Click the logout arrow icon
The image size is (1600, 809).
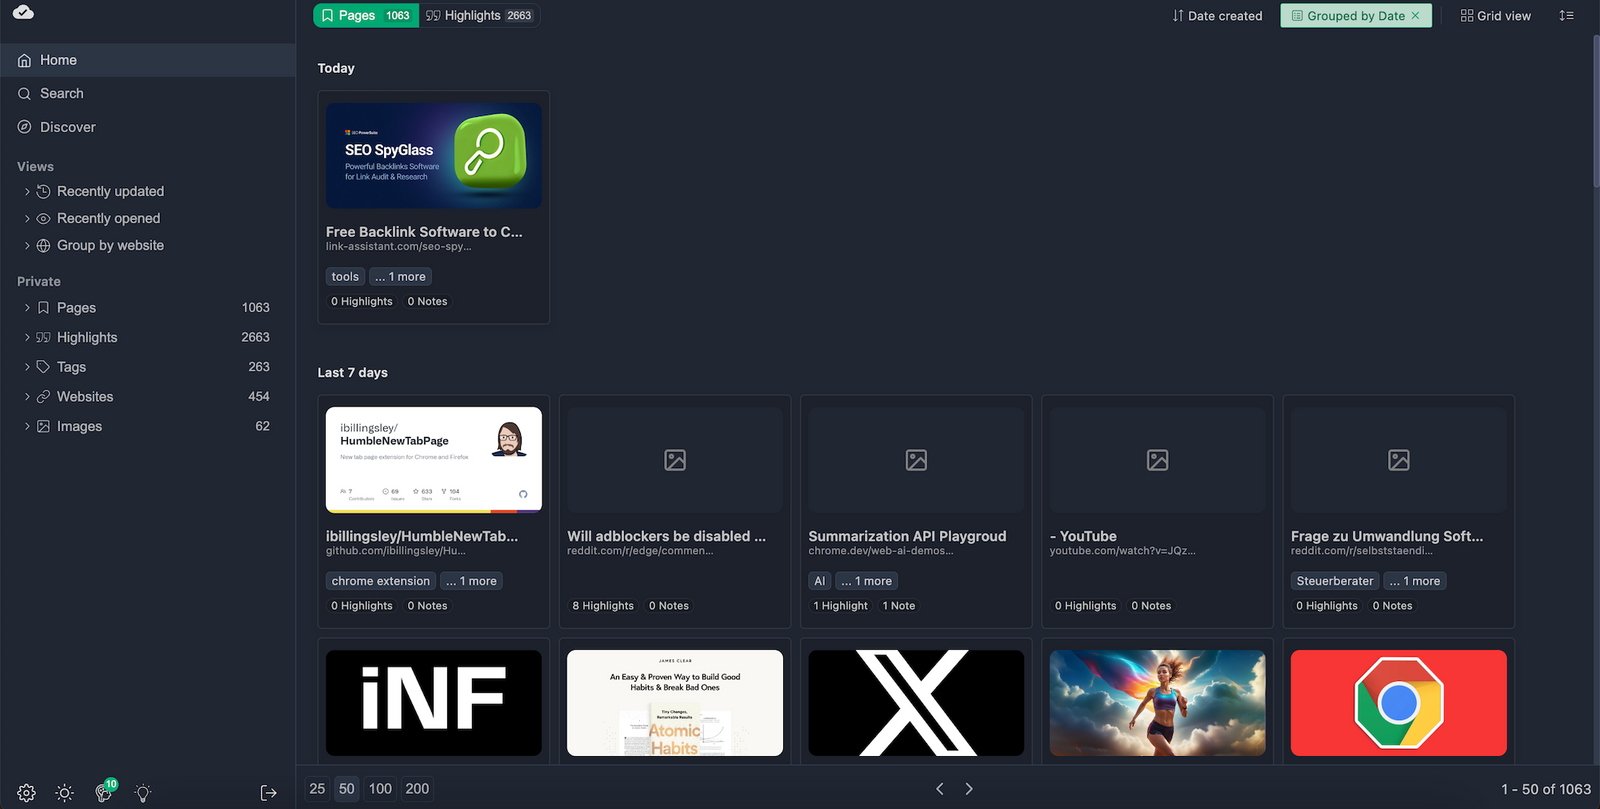coord(268,793)
